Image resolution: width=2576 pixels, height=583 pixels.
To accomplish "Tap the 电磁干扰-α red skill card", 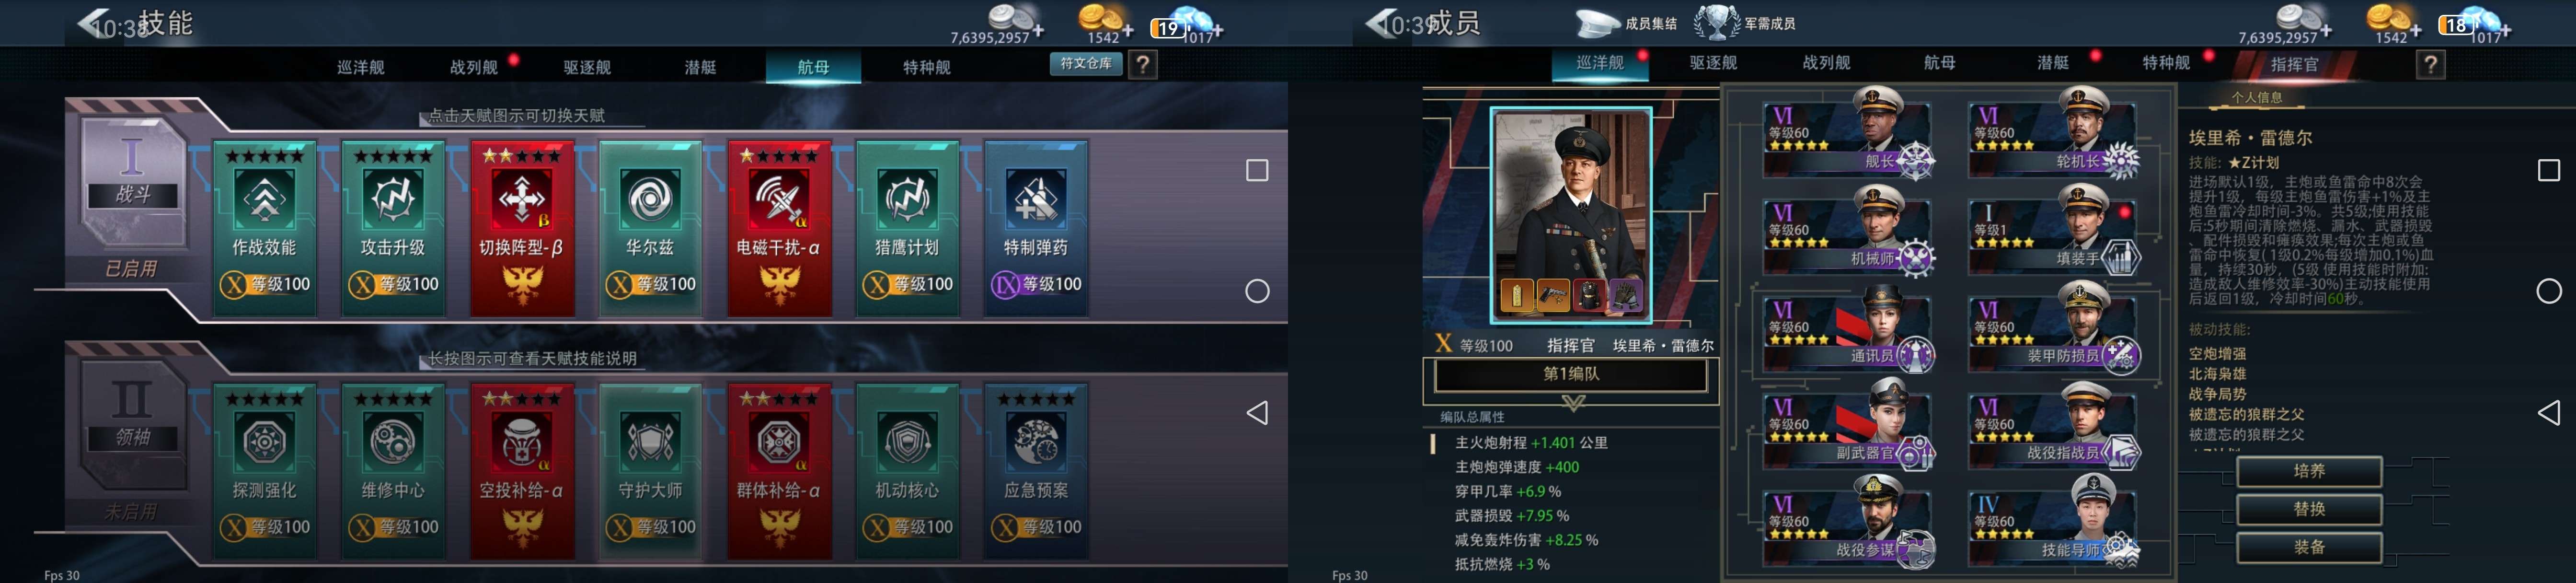I will click(779, 228).
